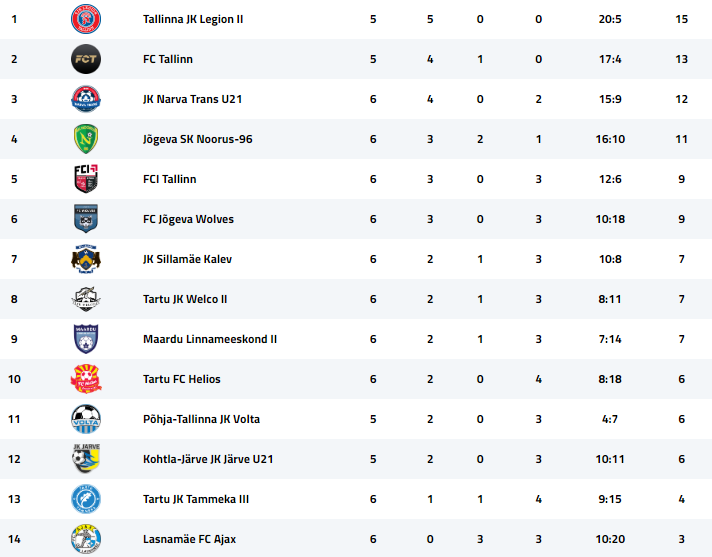Select the Tartu JK Welco II logo
The width and height of the screenshot is (712, 557).
pyautogui.click(x=86, y=299)
